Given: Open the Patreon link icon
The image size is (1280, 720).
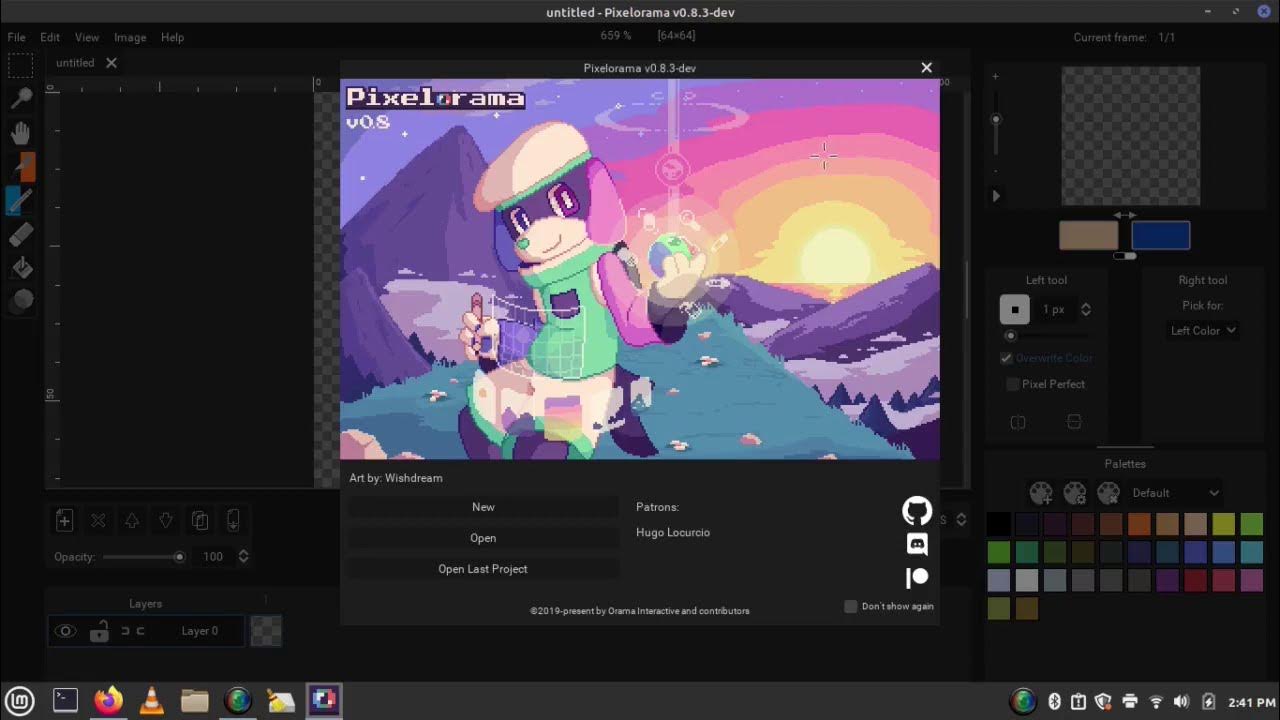Looking at the screenshot, I should pos(917,577).
